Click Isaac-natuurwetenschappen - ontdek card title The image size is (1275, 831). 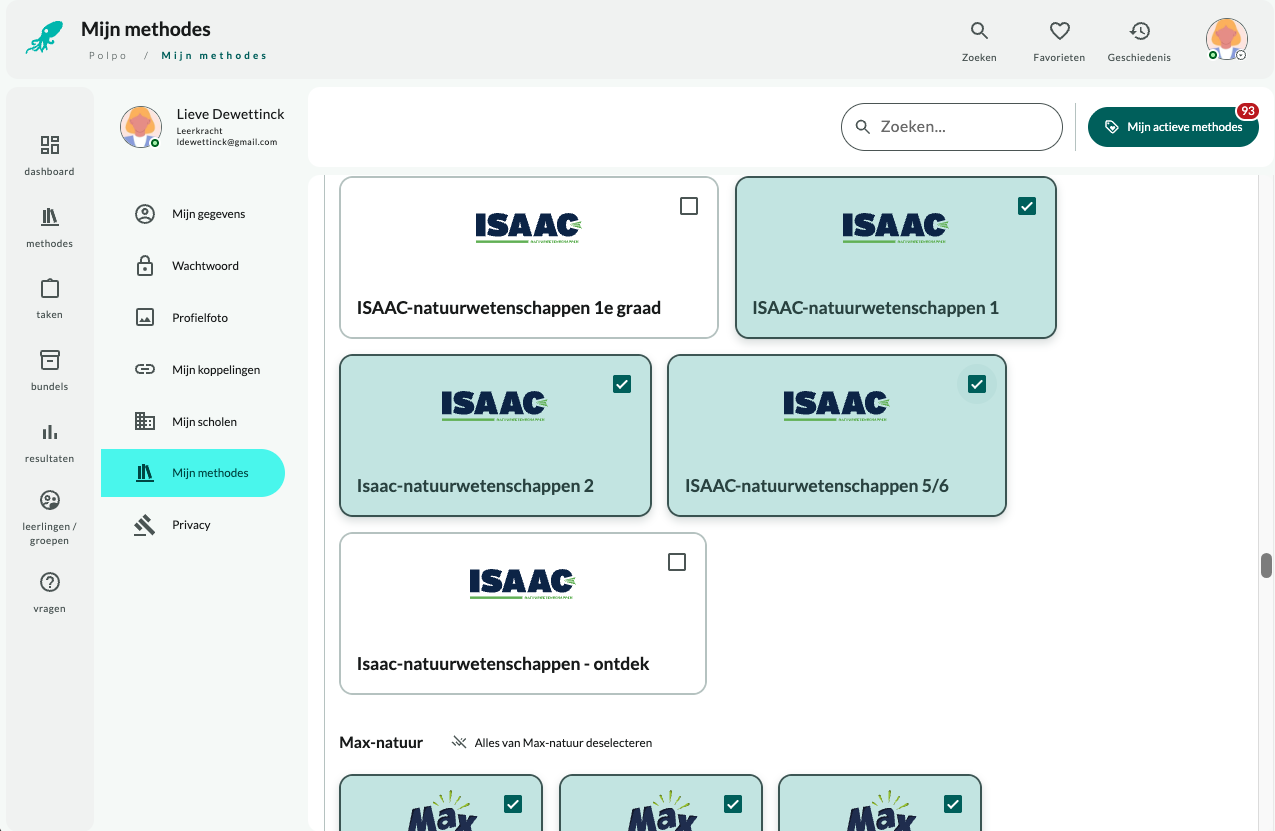[x=503, y=664]
